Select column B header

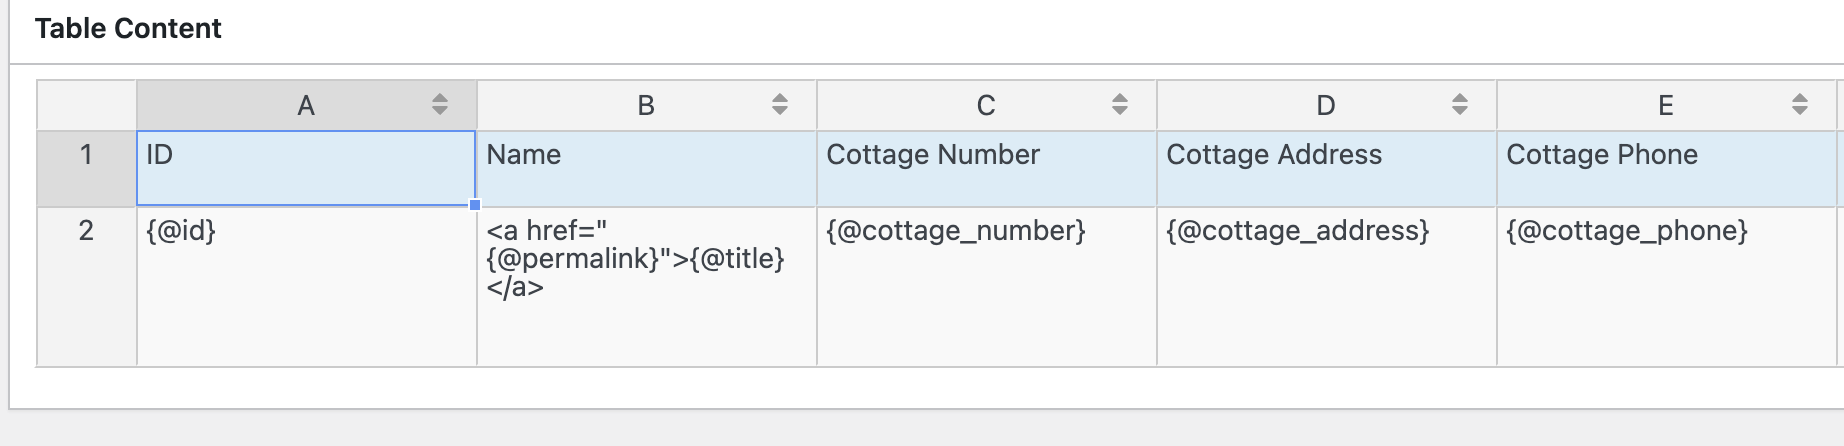click(646, 105)
